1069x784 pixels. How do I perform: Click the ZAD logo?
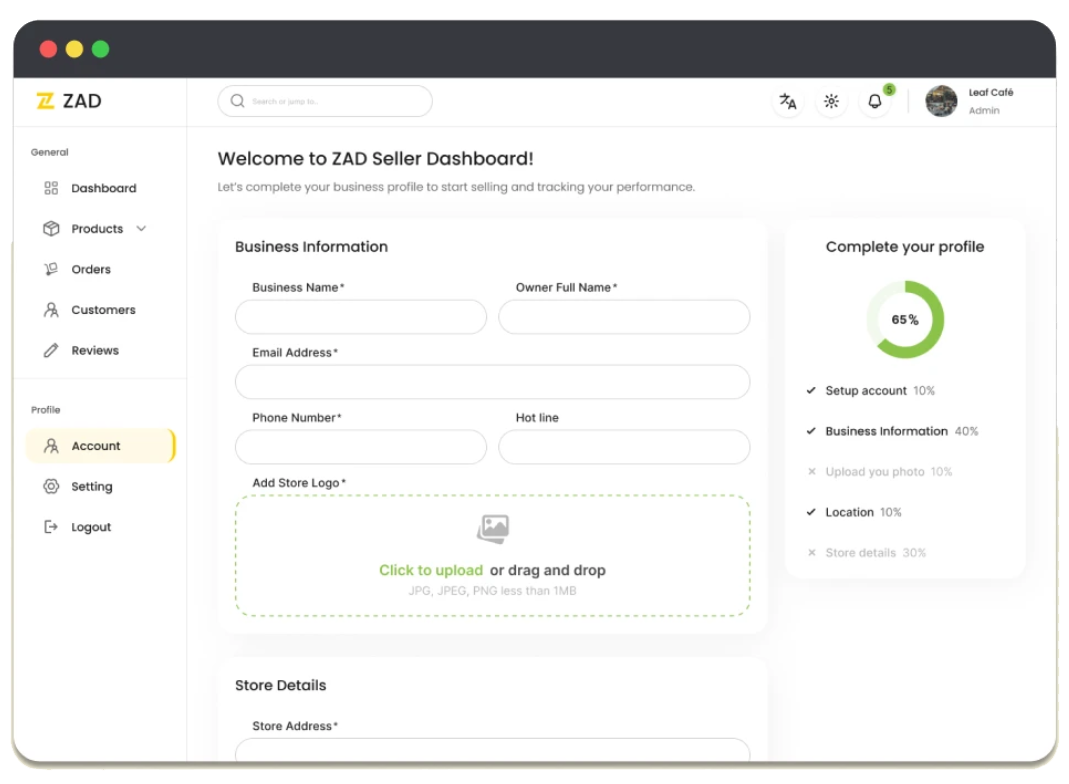pyautogui.click(x=69, y=101)
